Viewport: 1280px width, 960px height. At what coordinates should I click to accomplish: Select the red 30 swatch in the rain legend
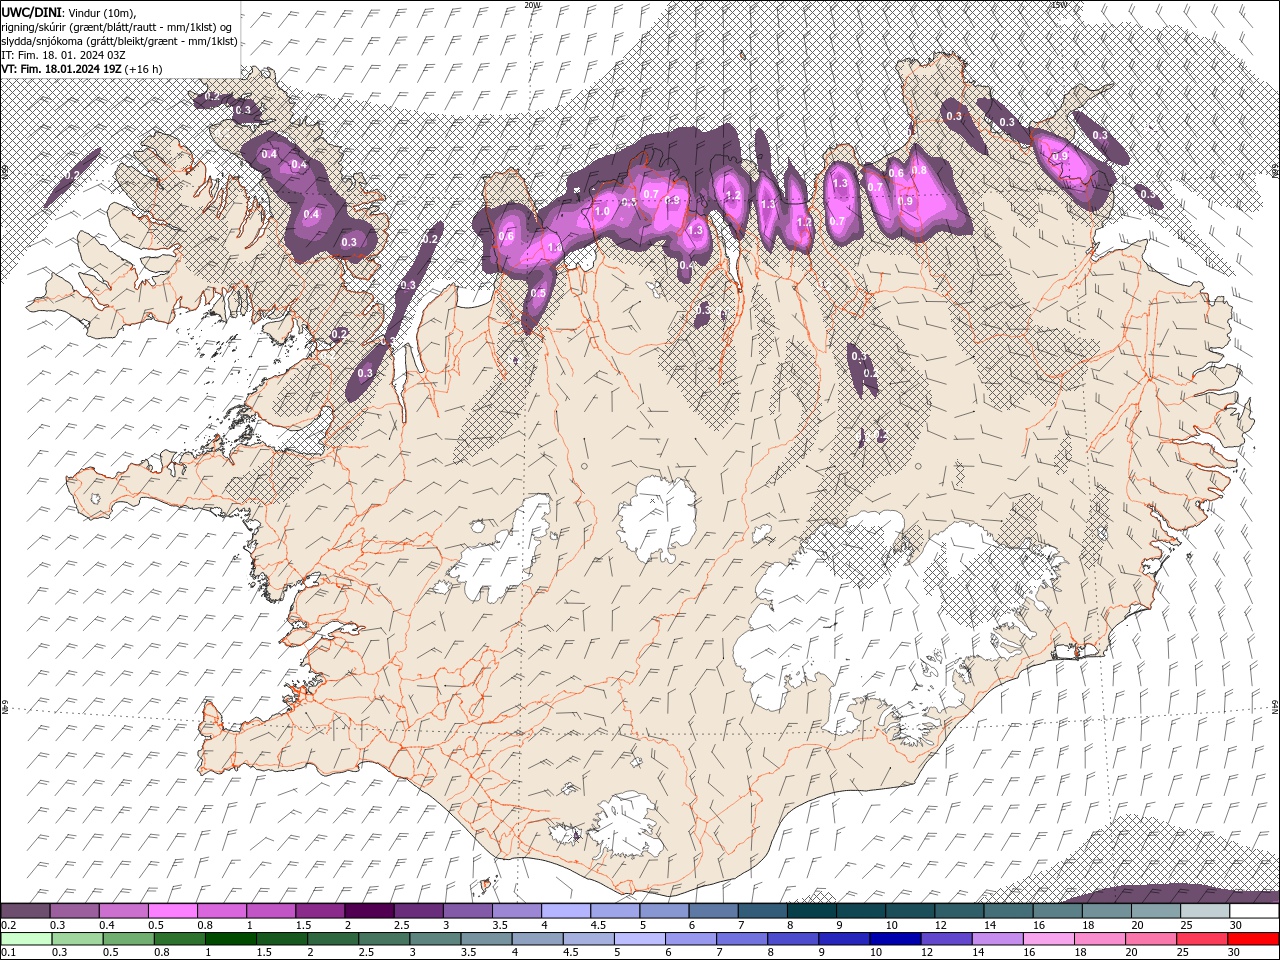click(x=1252, y=939)
